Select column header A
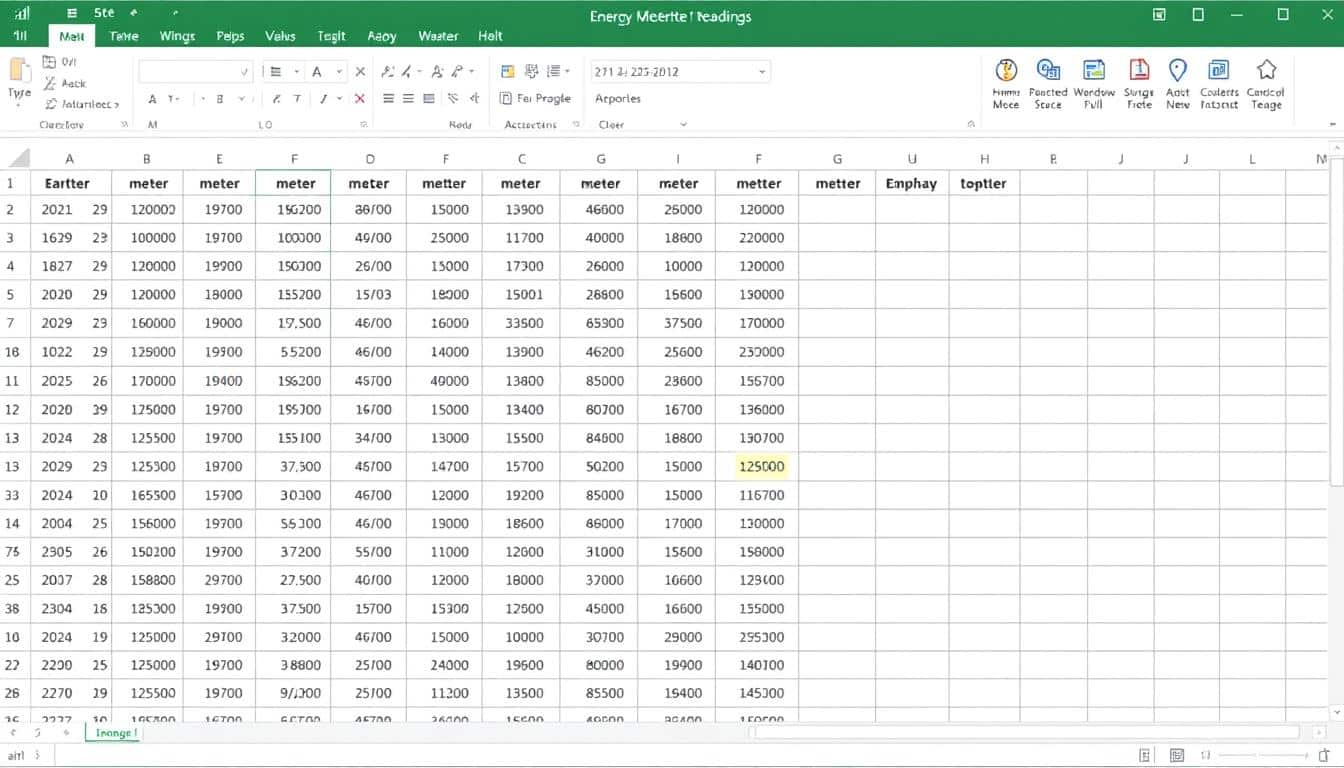 point(70,158)
